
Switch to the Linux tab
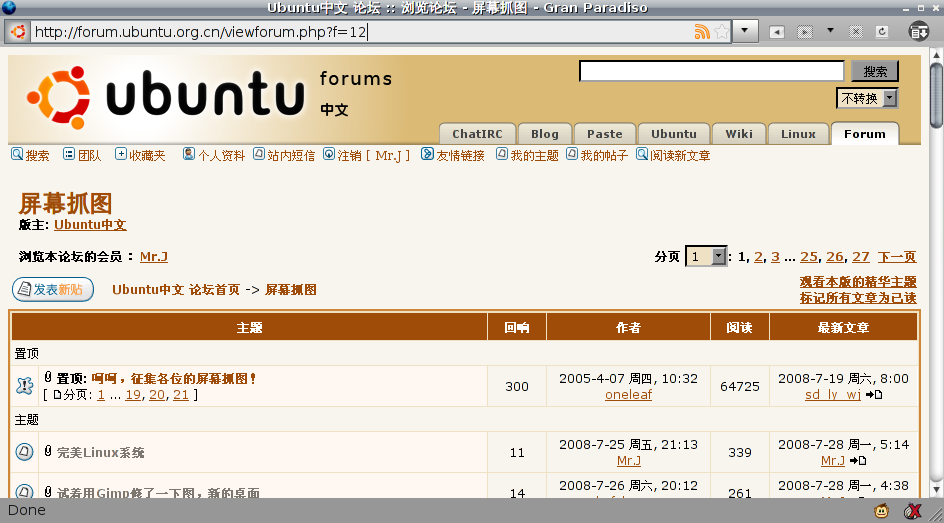click(x=798, y=134)
